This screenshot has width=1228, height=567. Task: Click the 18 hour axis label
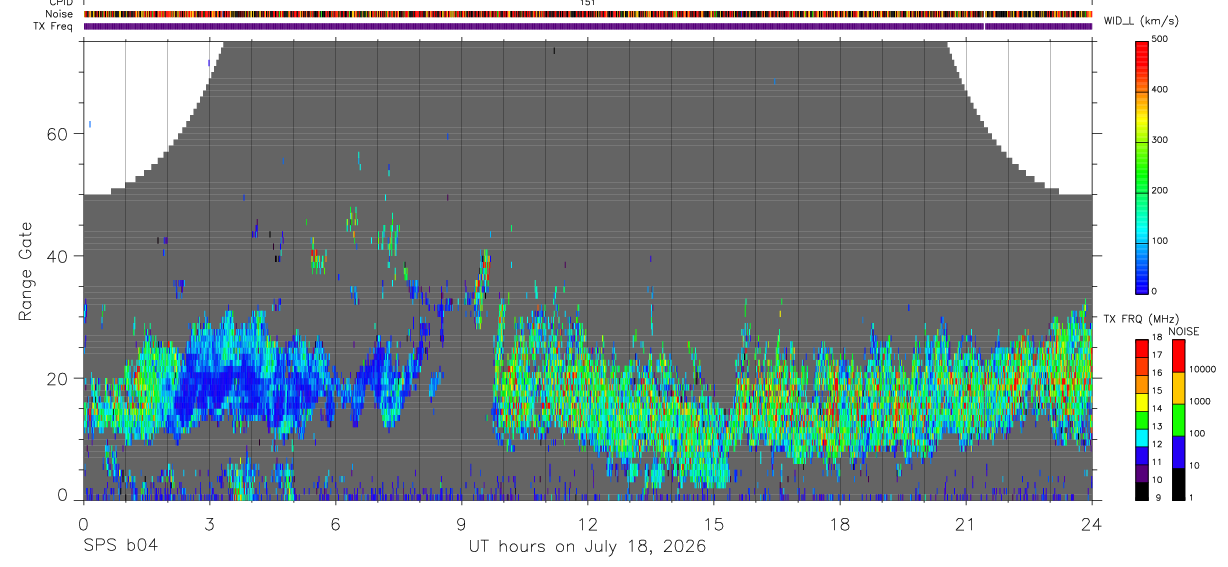click(840, 524)
